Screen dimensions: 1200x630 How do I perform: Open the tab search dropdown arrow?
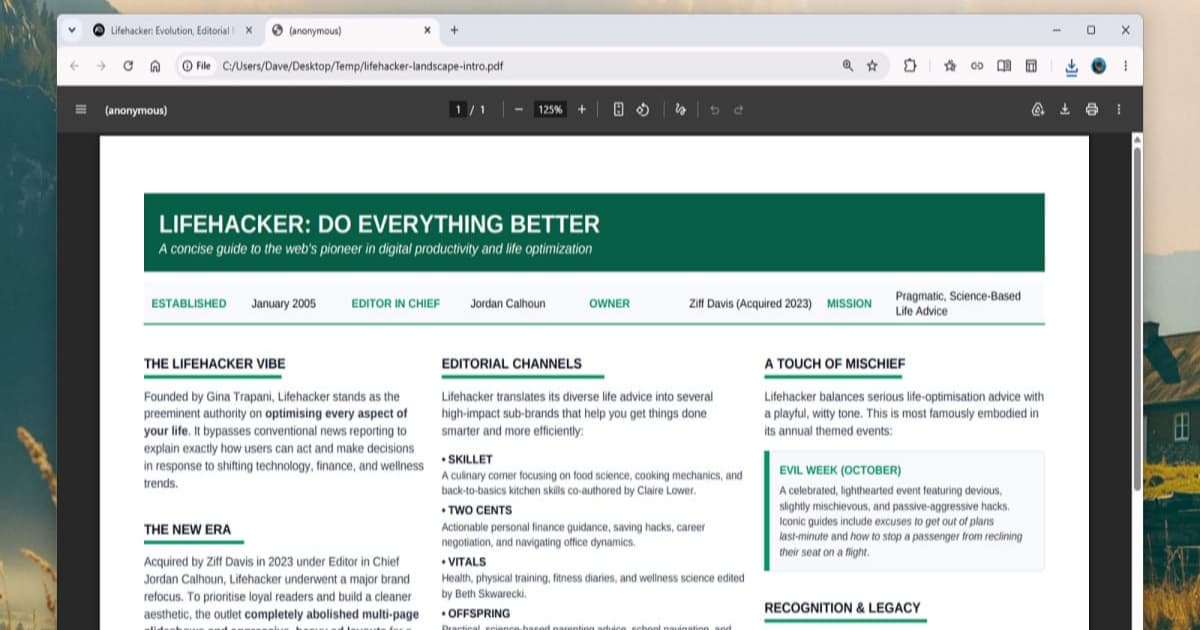point(71,30)
